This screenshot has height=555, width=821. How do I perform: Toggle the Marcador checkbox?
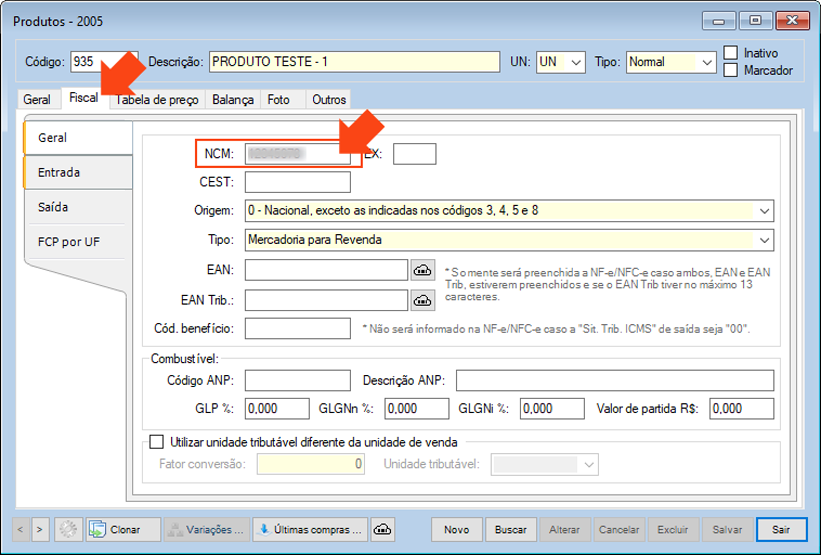731,70
